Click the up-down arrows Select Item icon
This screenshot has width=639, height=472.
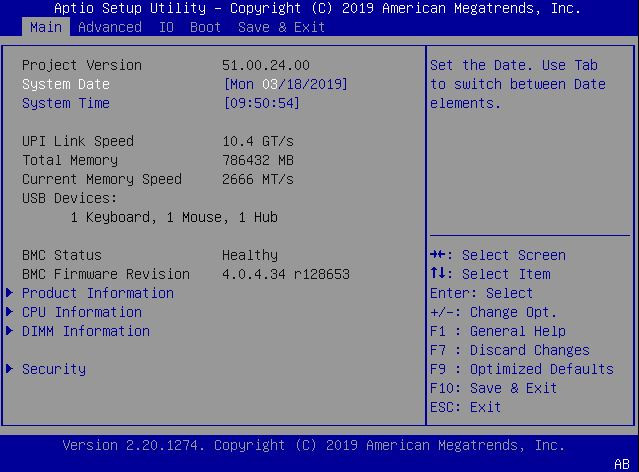[438, 273]
